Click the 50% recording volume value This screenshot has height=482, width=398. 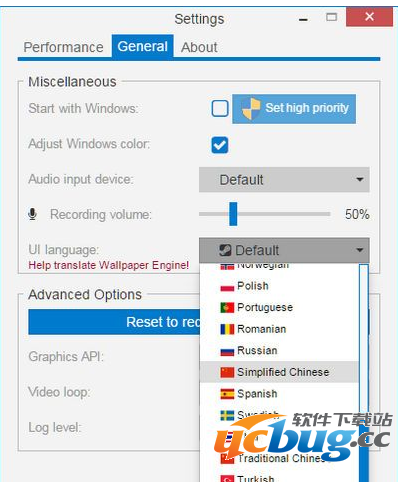(x=357, y=214)
